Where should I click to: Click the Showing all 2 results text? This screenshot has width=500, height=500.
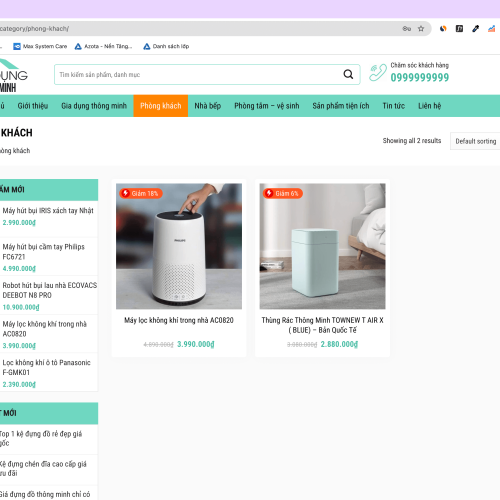(x=412, y=141)
